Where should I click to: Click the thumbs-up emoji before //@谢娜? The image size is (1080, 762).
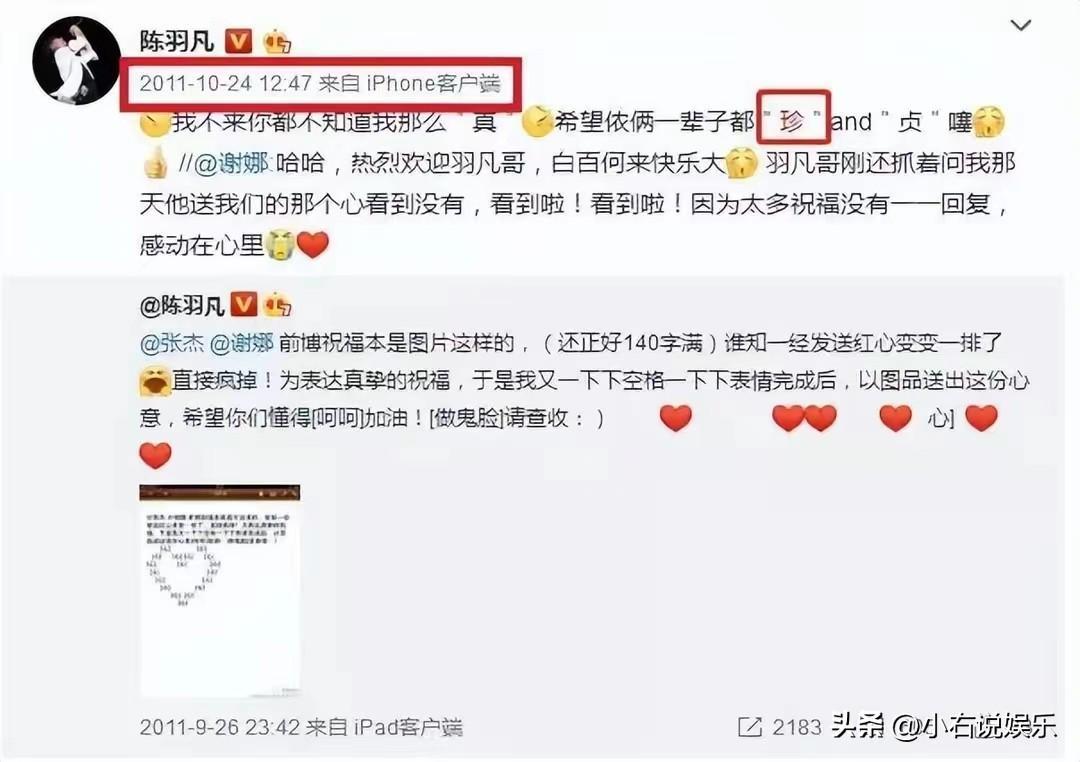coord(155,163)
